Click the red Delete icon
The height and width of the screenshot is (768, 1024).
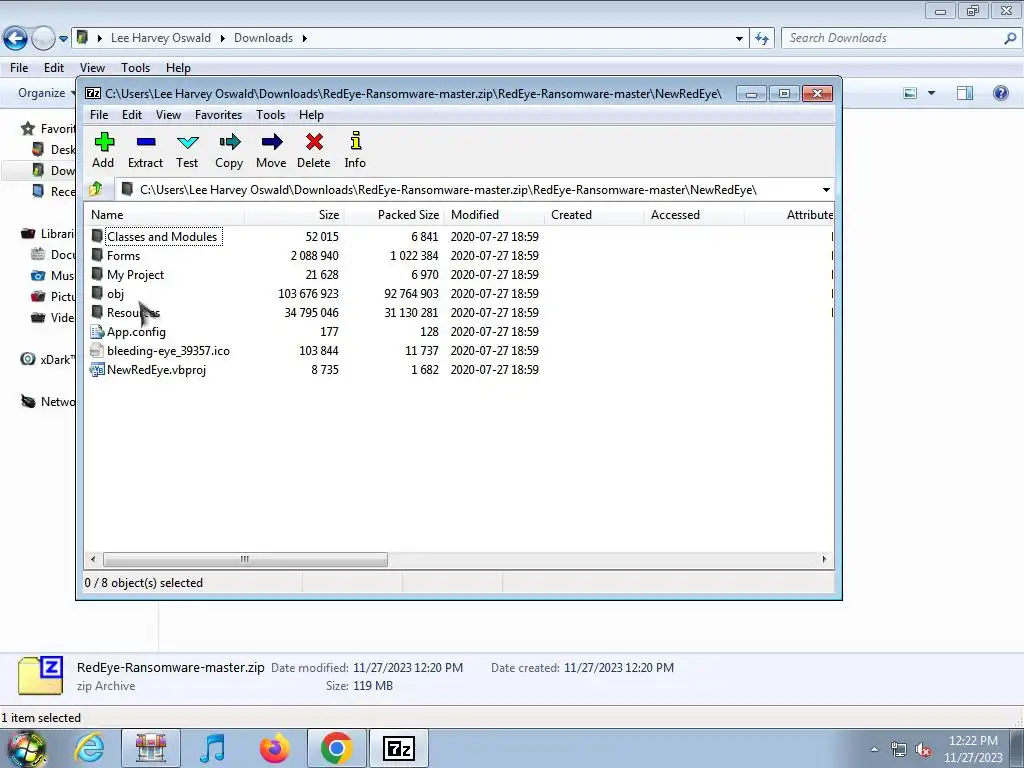coord(314,142)
